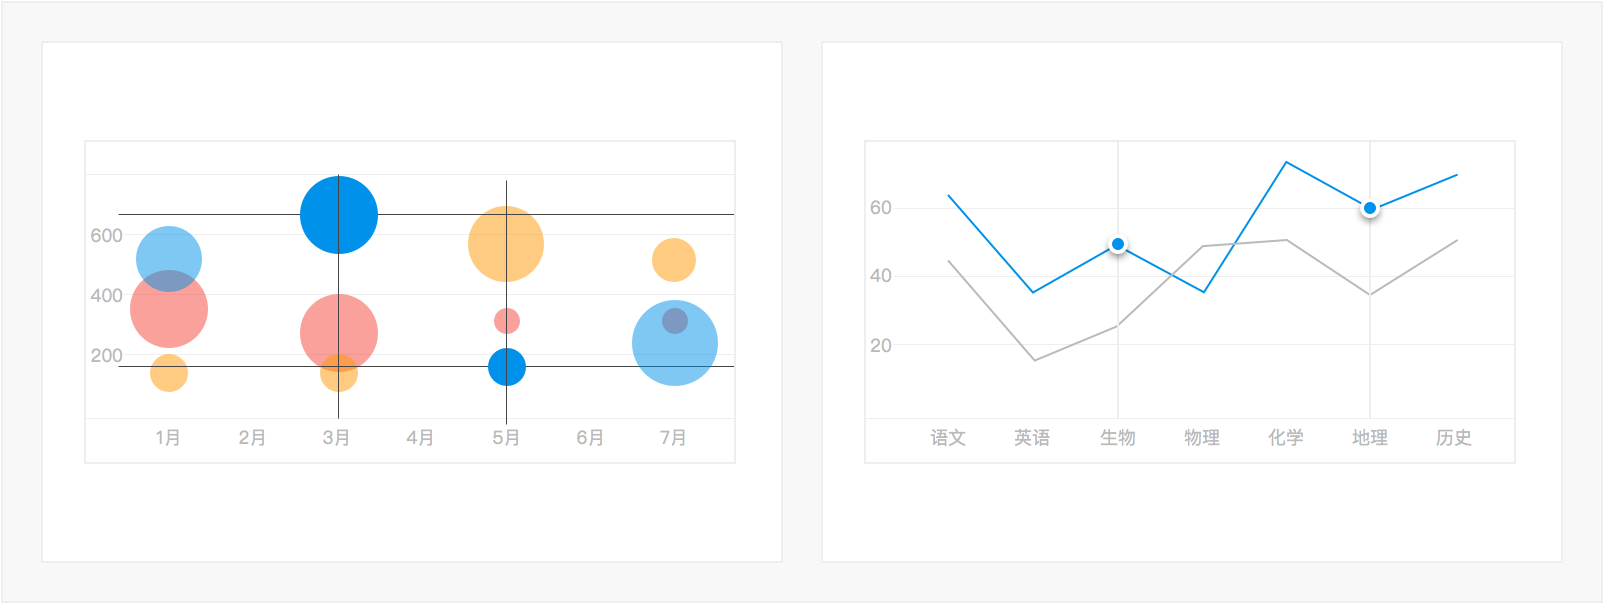Click the 历史 axis label
Image resolution: width=1604 pixels, height=604 pixels.
coord(1454,437)
